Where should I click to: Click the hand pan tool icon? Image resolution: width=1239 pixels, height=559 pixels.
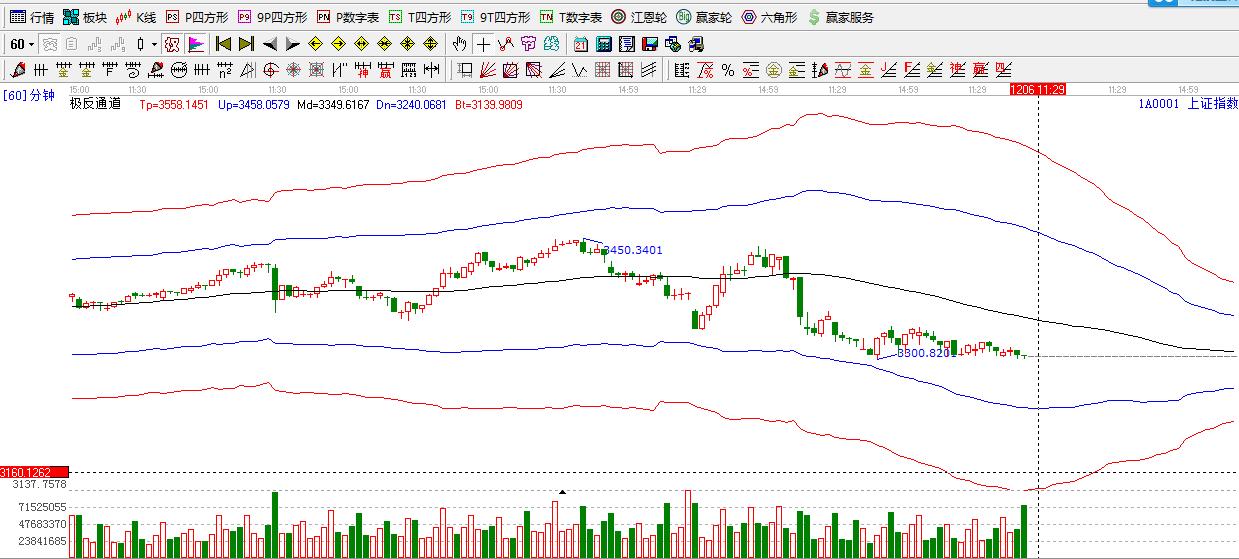pyautogui.click(x=459, y=44)
